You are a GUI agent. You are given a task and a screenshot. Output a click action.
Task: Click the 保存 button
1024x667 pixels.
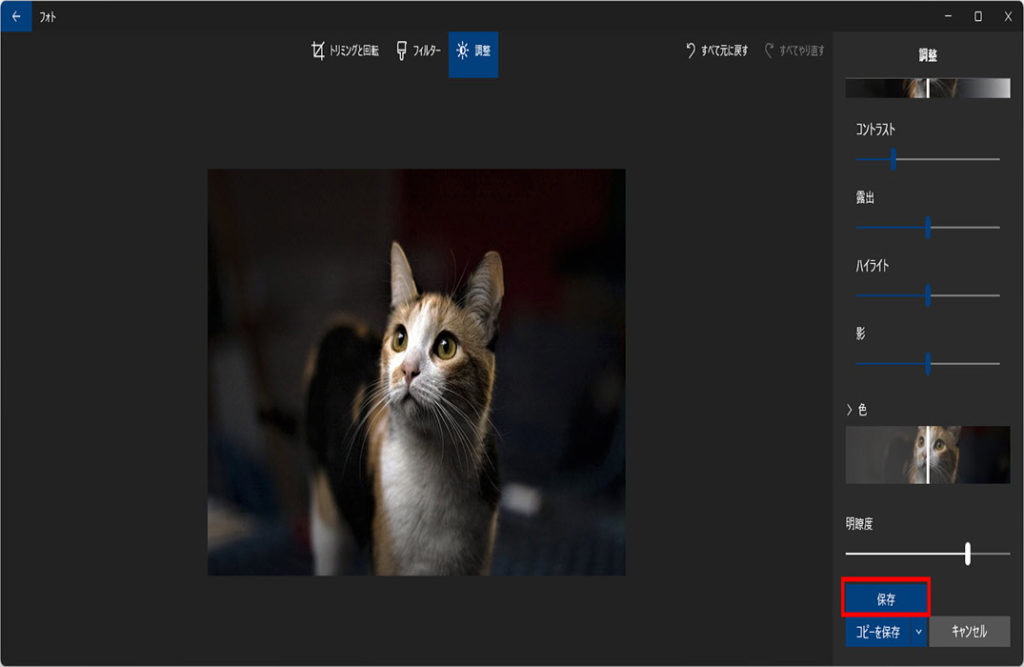(x=886, y=599)
